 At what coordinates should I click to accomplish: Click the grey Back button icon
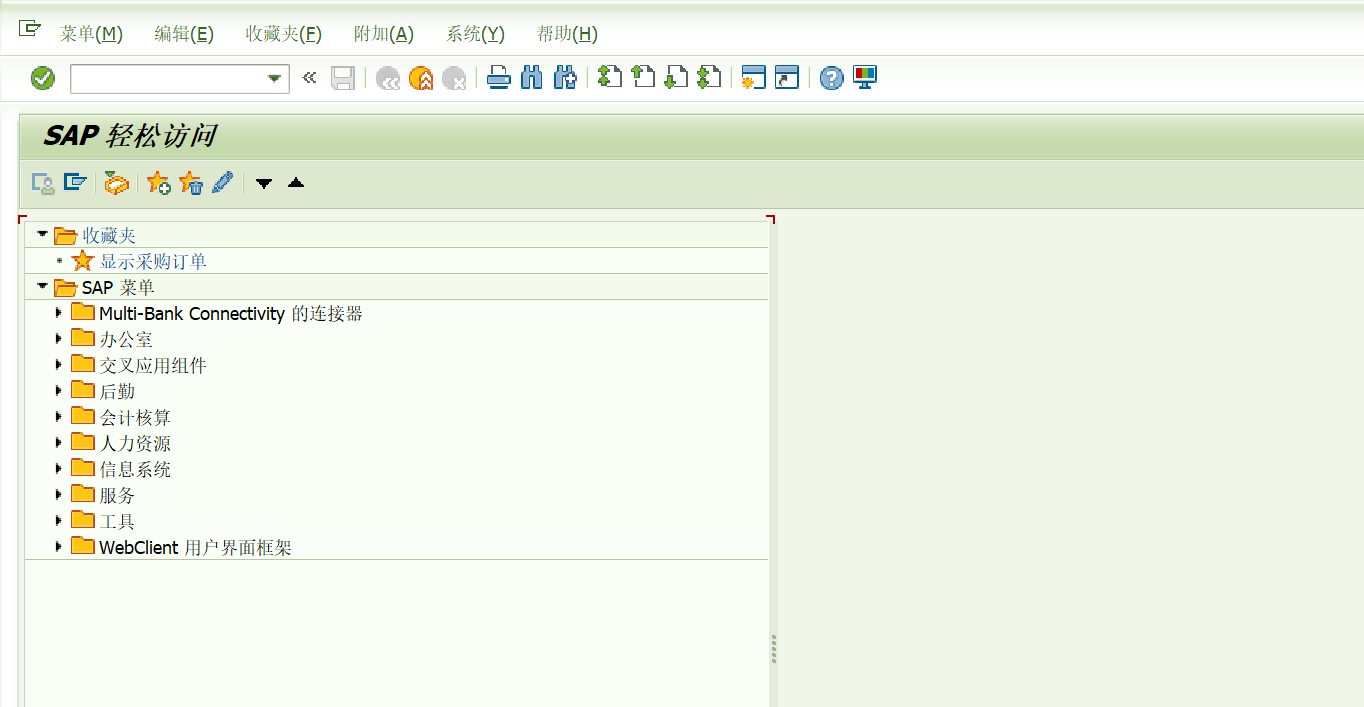[388, 78]
